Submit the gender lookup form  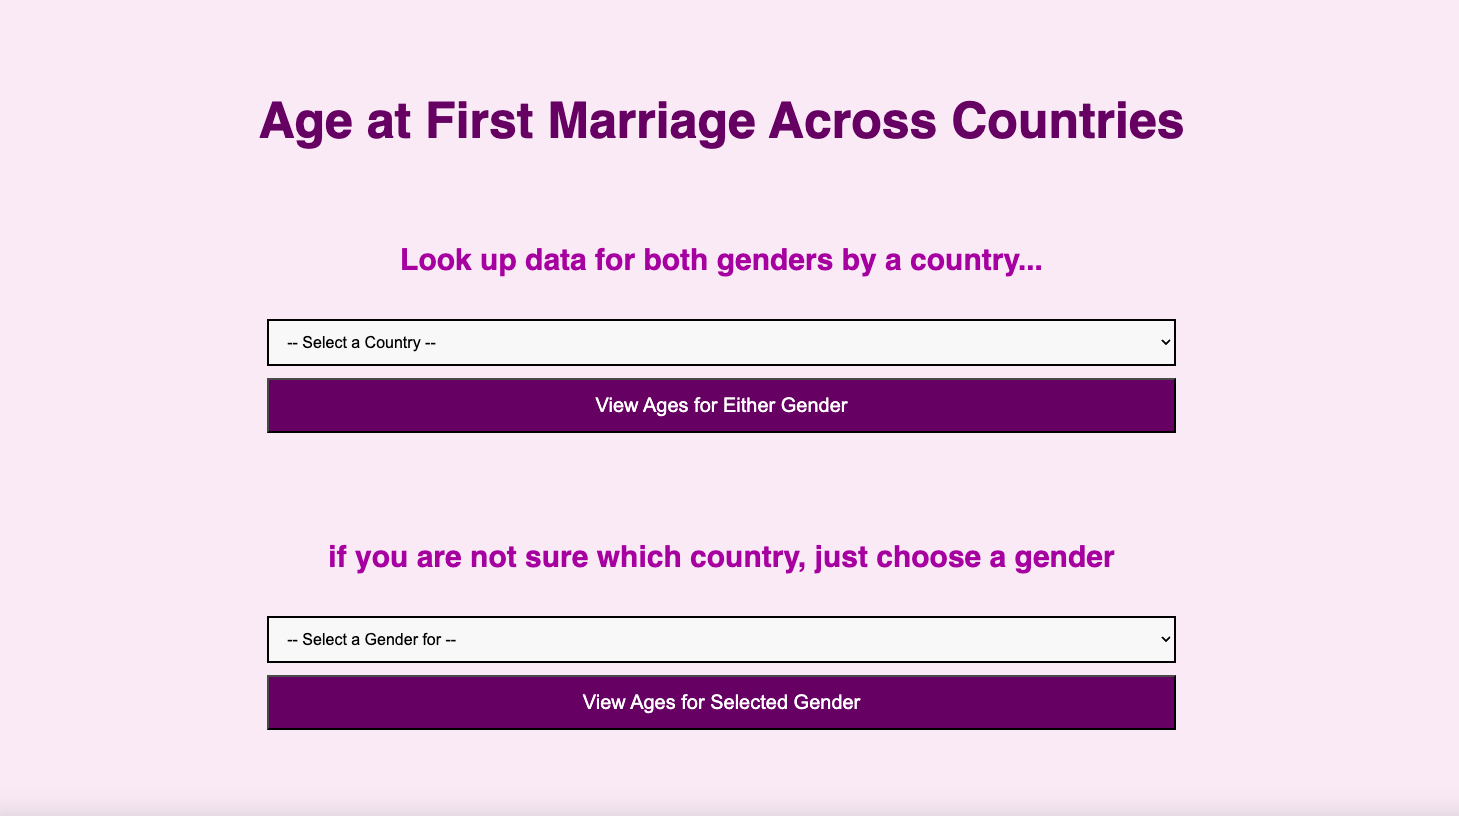[x=721, y=702]
